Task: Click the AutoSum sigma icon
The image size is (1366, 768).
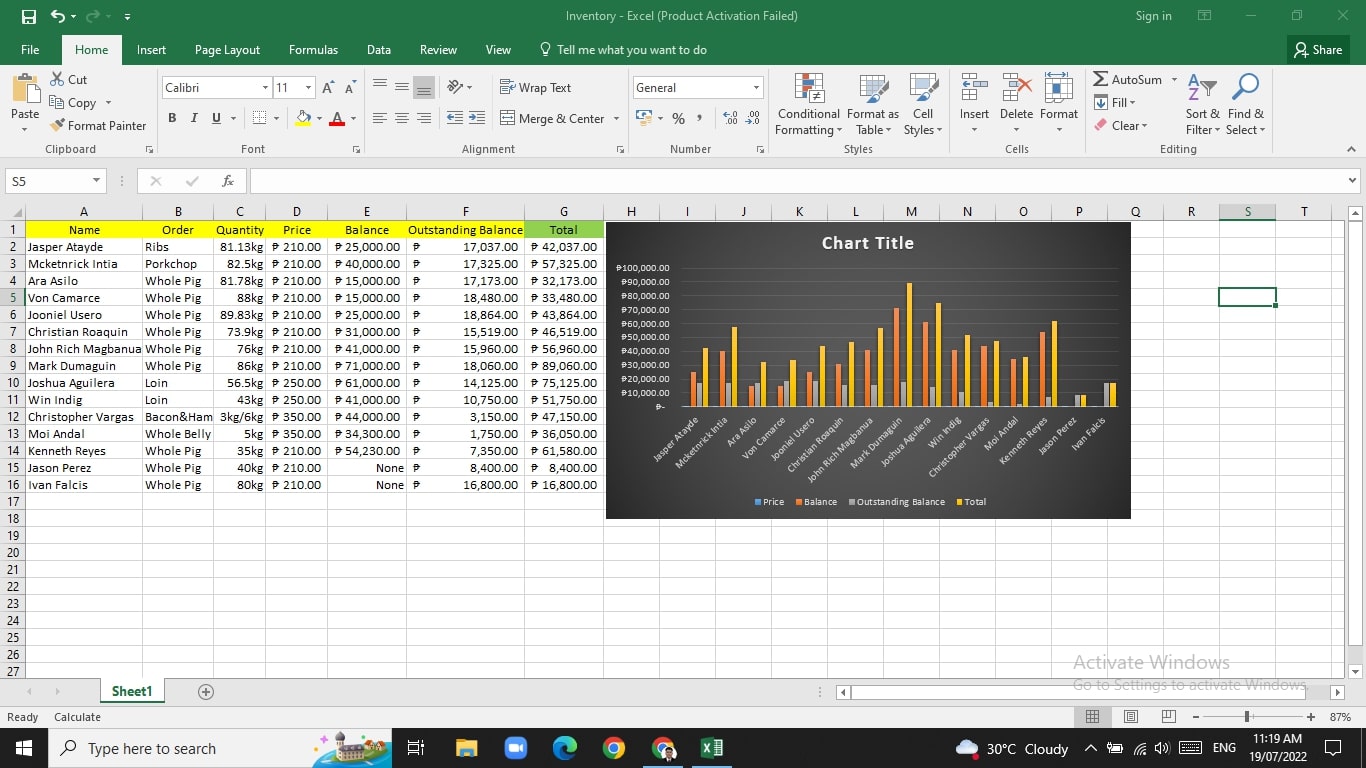Action: tap(1100, 79)
